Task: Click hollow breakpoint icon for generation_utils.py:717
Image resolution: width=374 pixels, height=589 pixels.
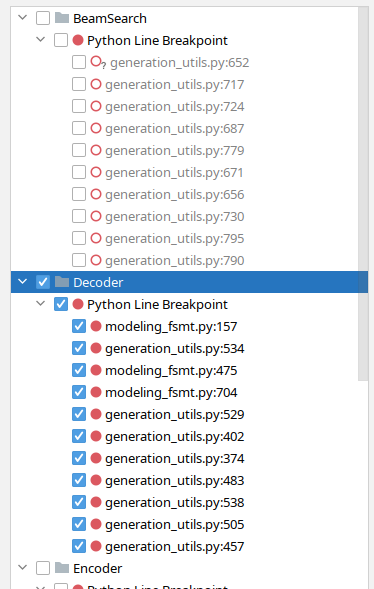Action: (x=96, y=84)
